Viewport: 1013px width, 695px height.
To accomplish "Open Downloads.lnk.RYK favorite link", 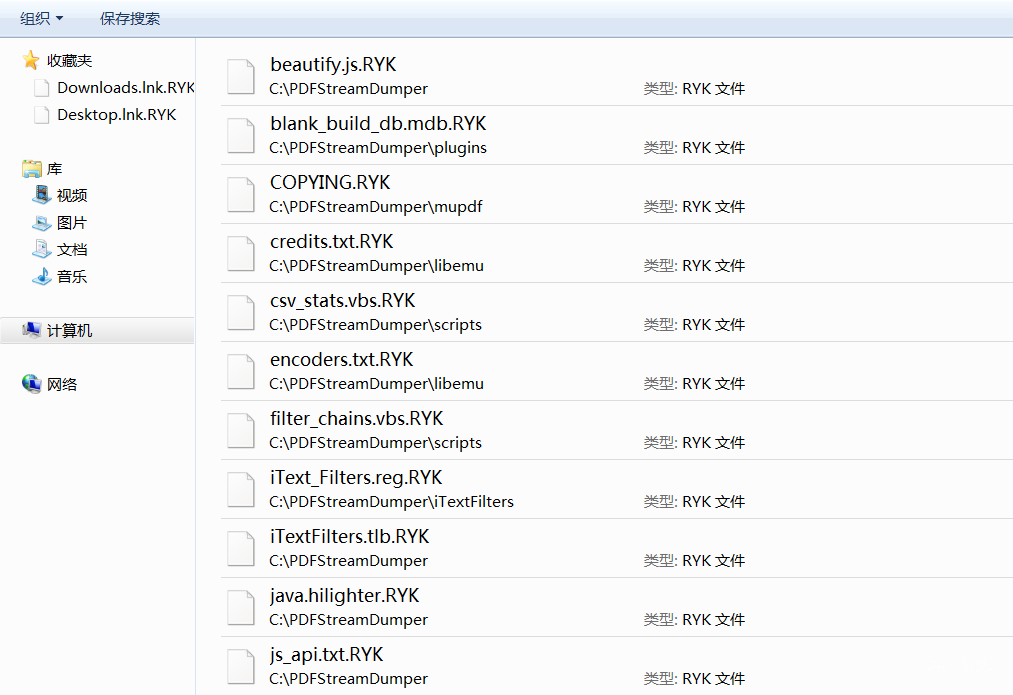I will 126,88.
